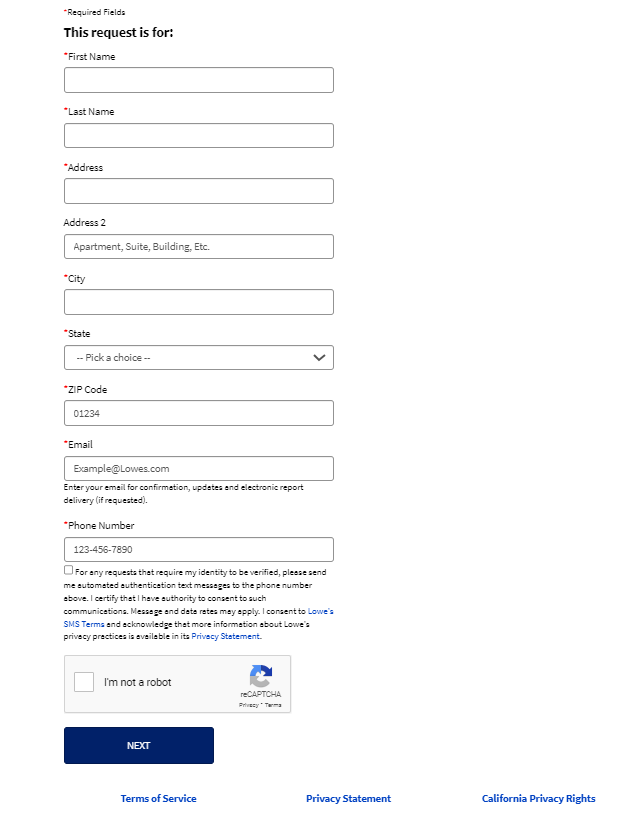
Task: Open the State "Pick a choice" dropdown
Action: pyautogui.click(x=199, y=358)
